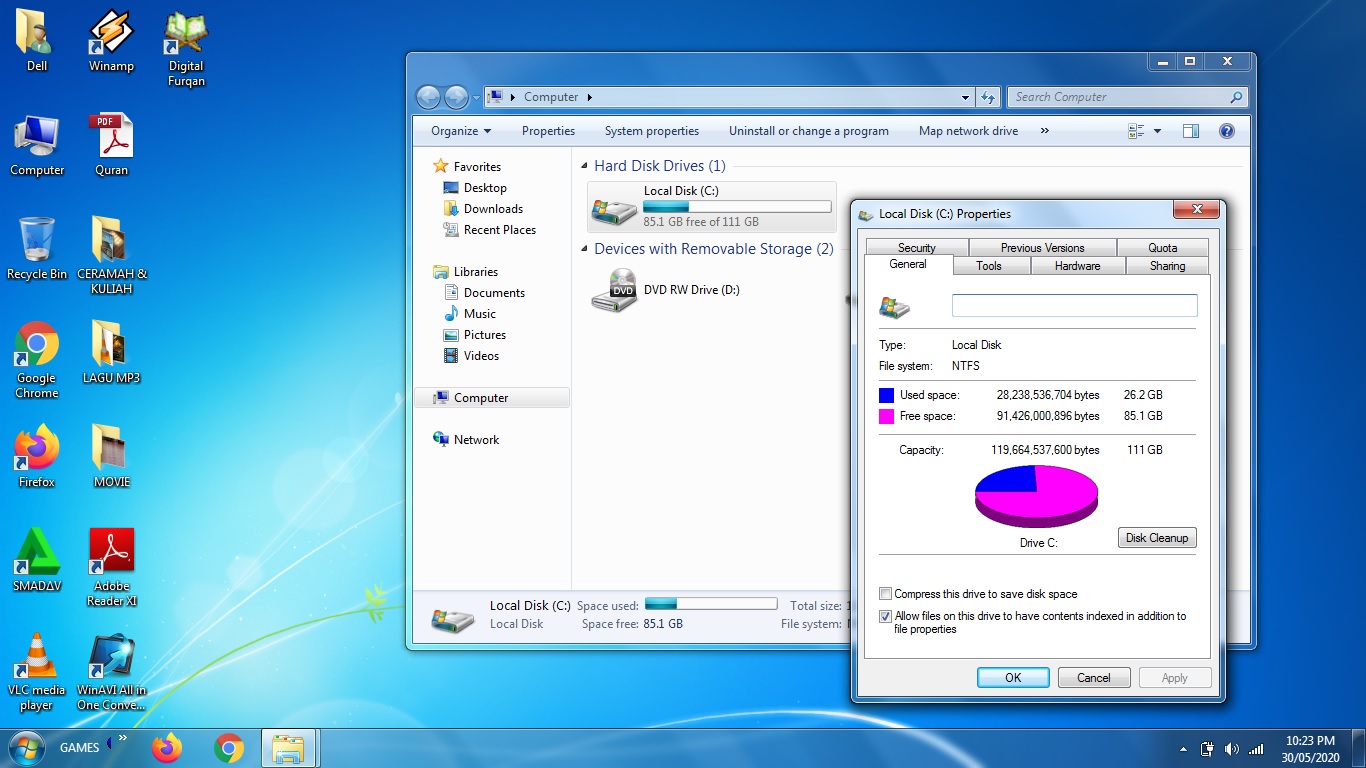The image size is (1366, 768).
Task: Click Properties in Explorer toolbar
Action: [548, 131]
